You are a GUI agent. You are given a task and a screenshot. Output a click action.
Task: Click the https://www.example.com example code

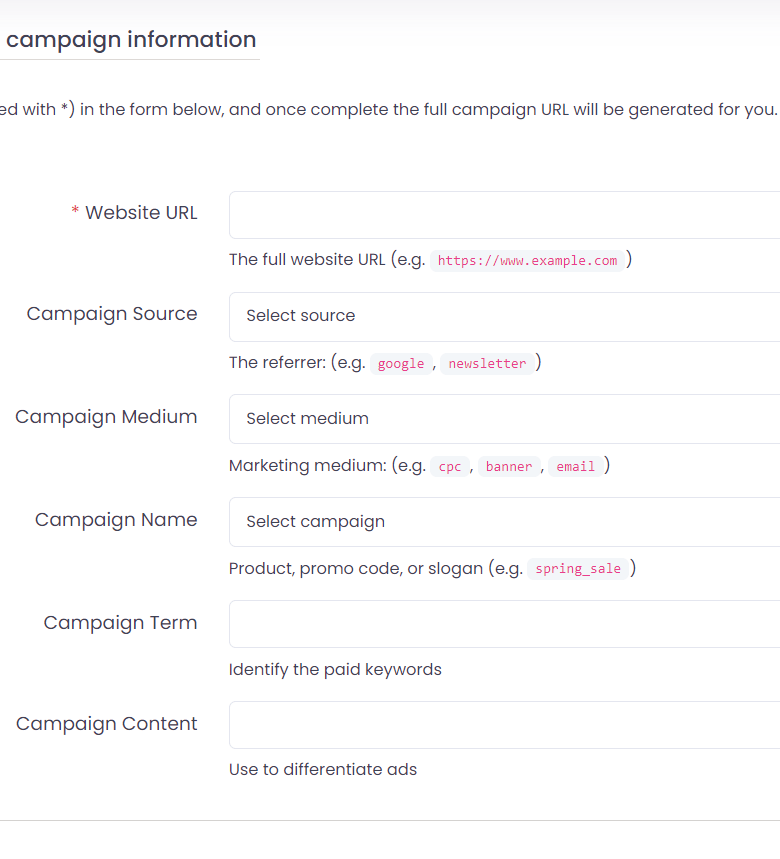pos(528,260)
